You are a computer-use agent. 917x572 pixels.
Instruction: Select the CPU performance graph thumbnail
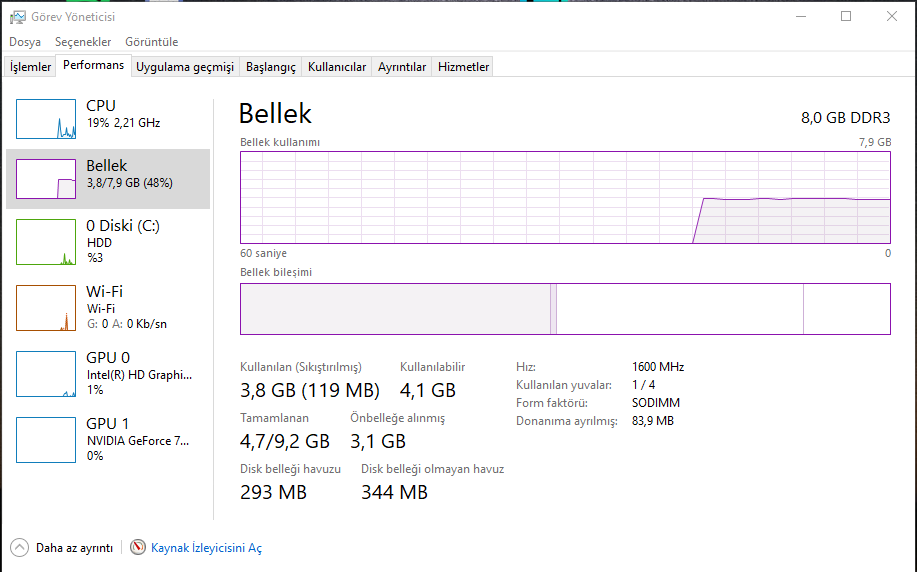click(x=46, y=119)
